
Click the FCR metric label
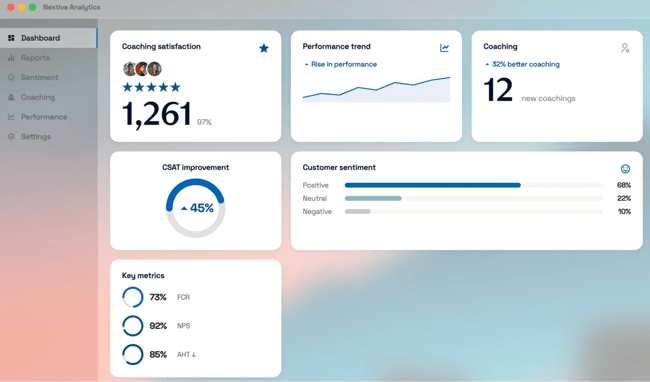(x=183, y=297)
